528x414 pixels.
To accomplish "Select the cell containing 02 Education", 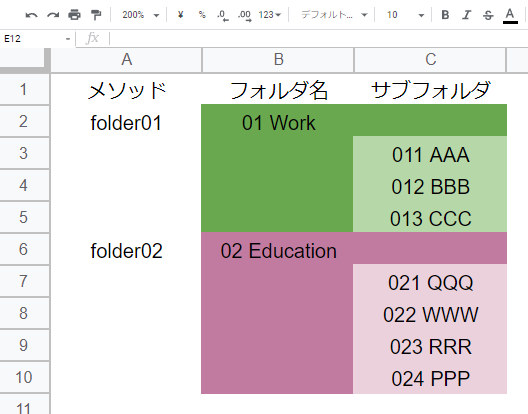I will click(x=278, y=251).
